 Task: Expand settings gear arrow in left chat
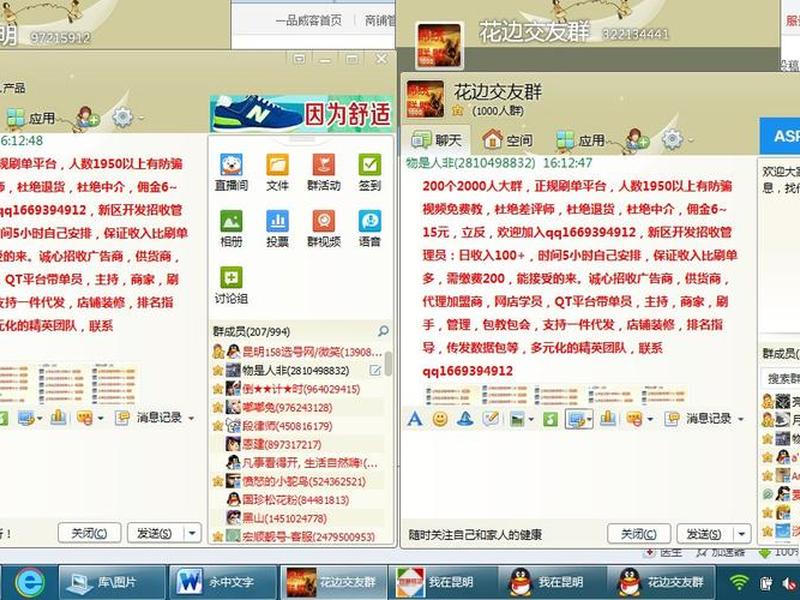click(x=140, y=118)
